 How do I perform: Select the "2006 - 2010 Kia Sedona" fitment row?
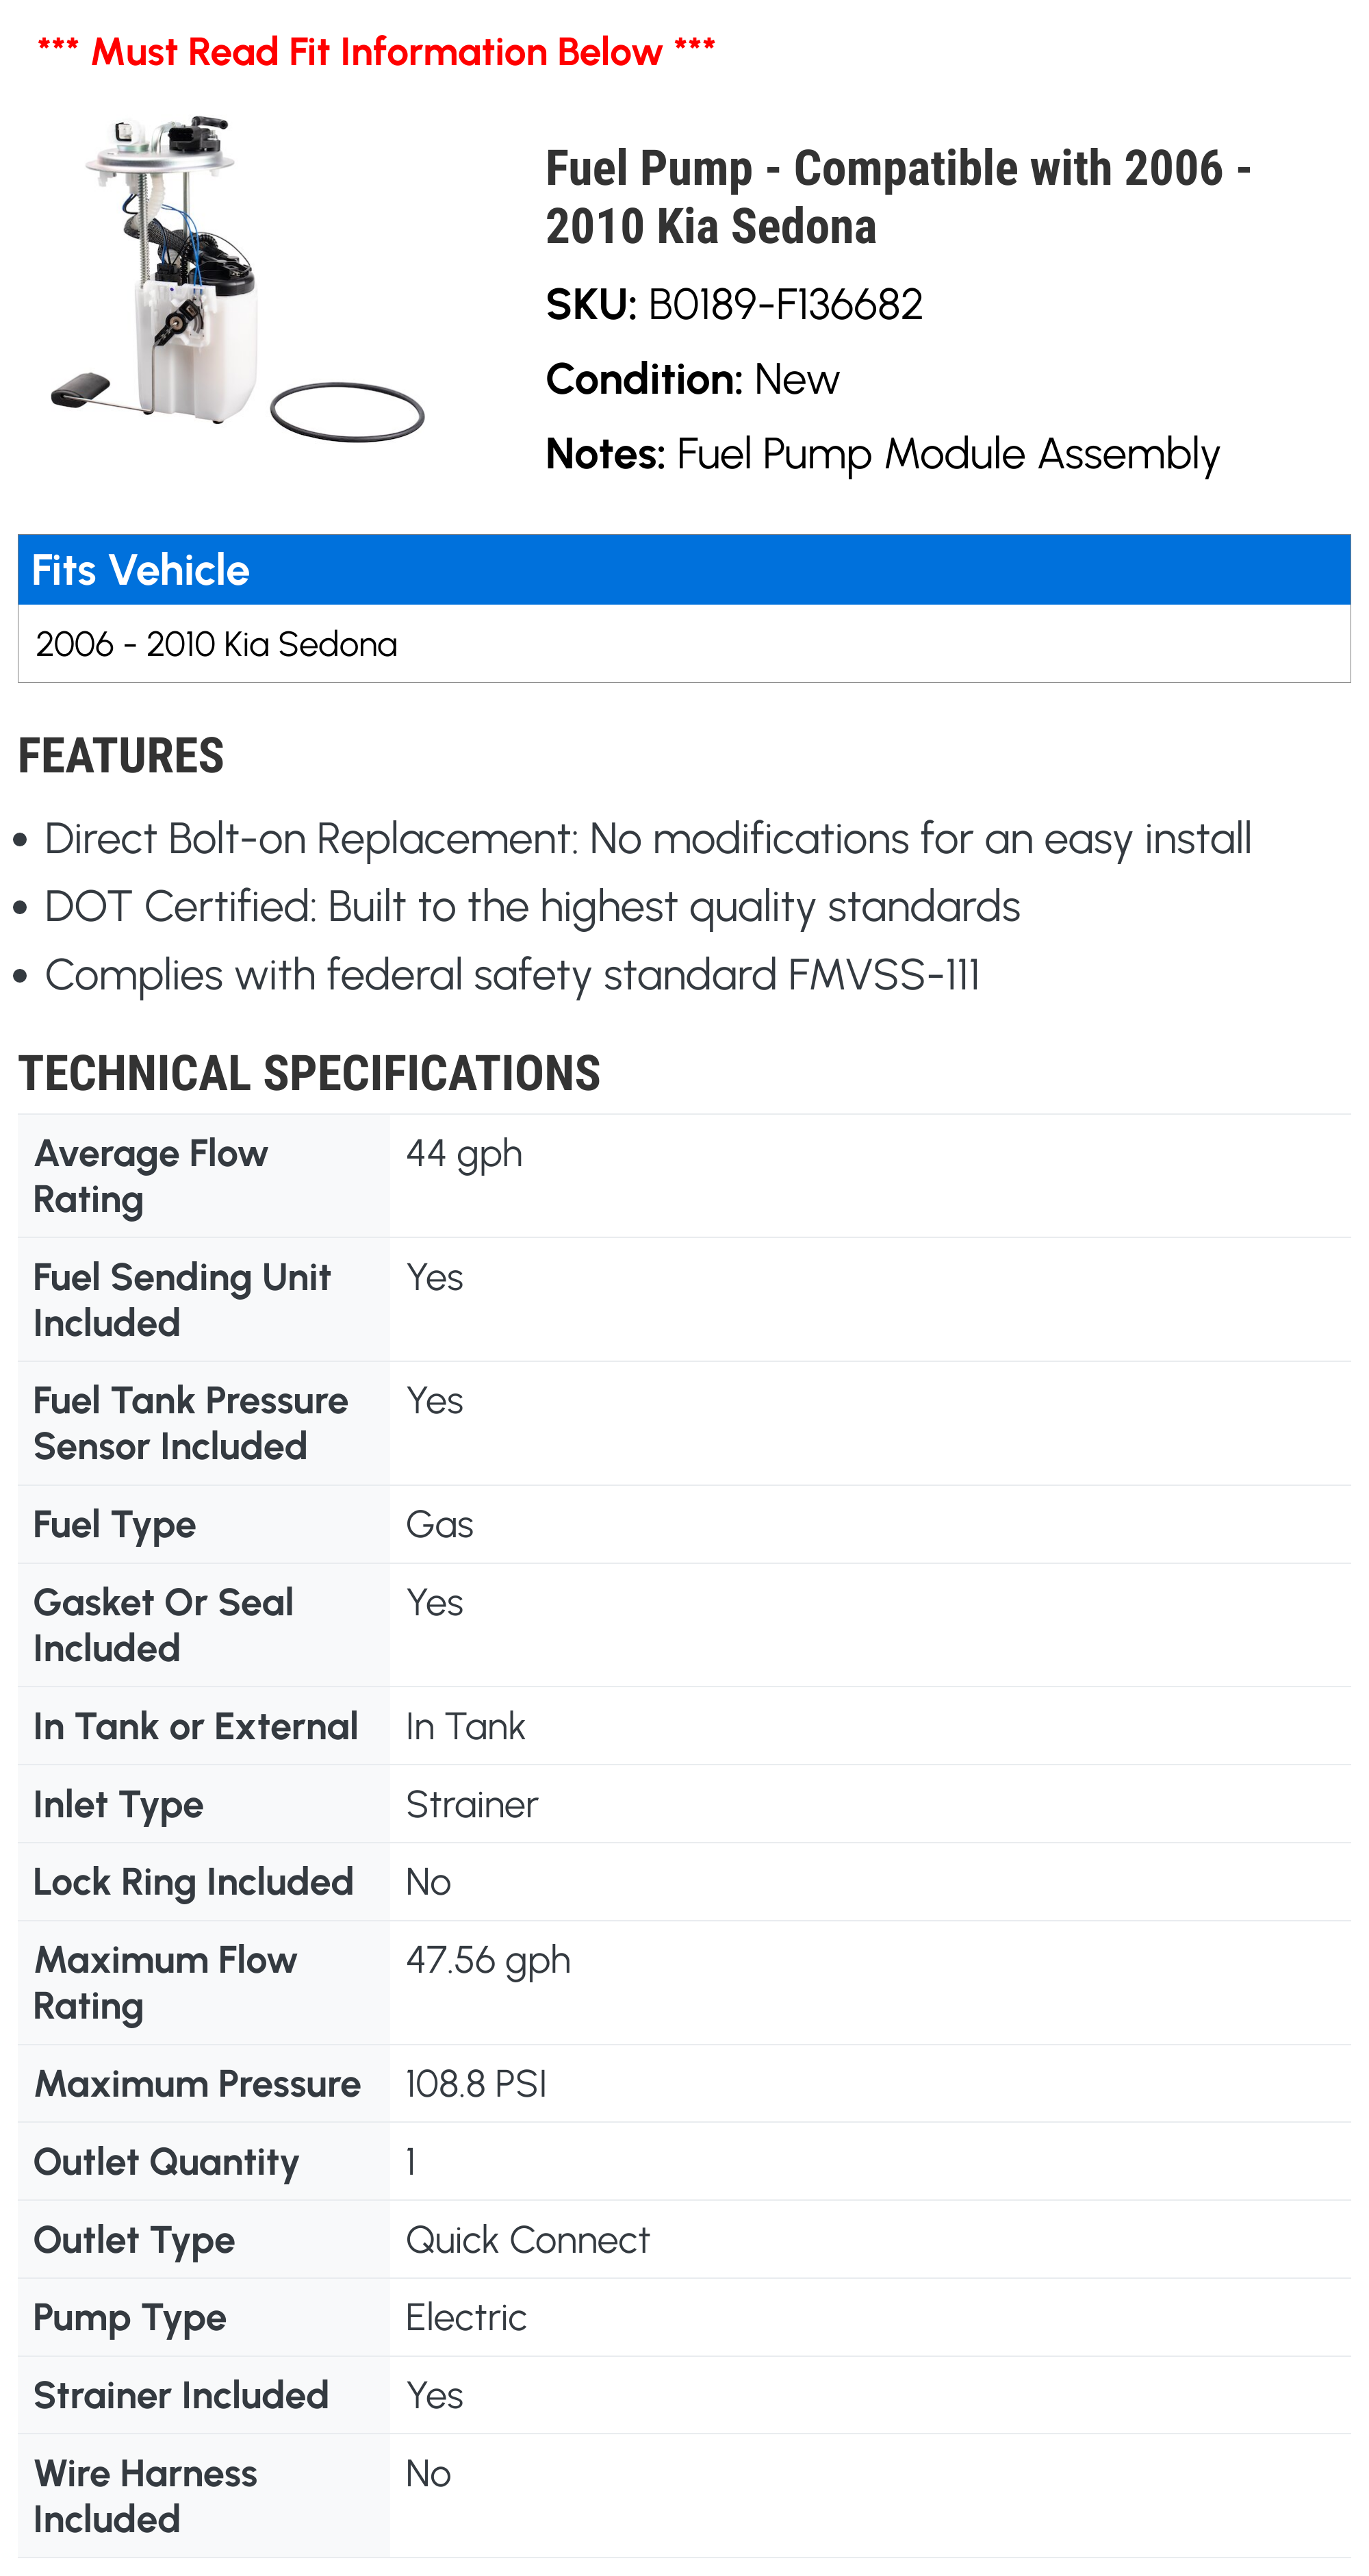coord(217,644)
